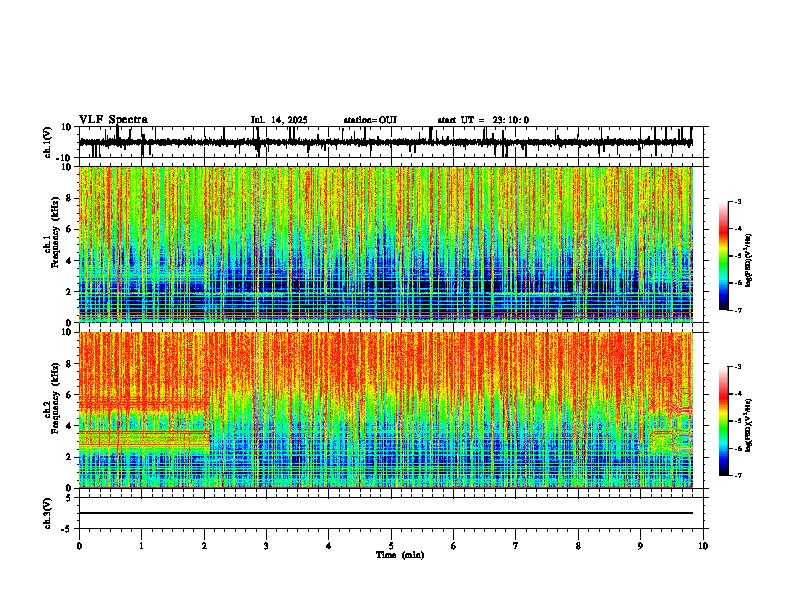Click the red 5 kHz band in ch.2 spectrogram
Image resolution: width=792 pixels, height=612 pixels.
pos(144,403)
